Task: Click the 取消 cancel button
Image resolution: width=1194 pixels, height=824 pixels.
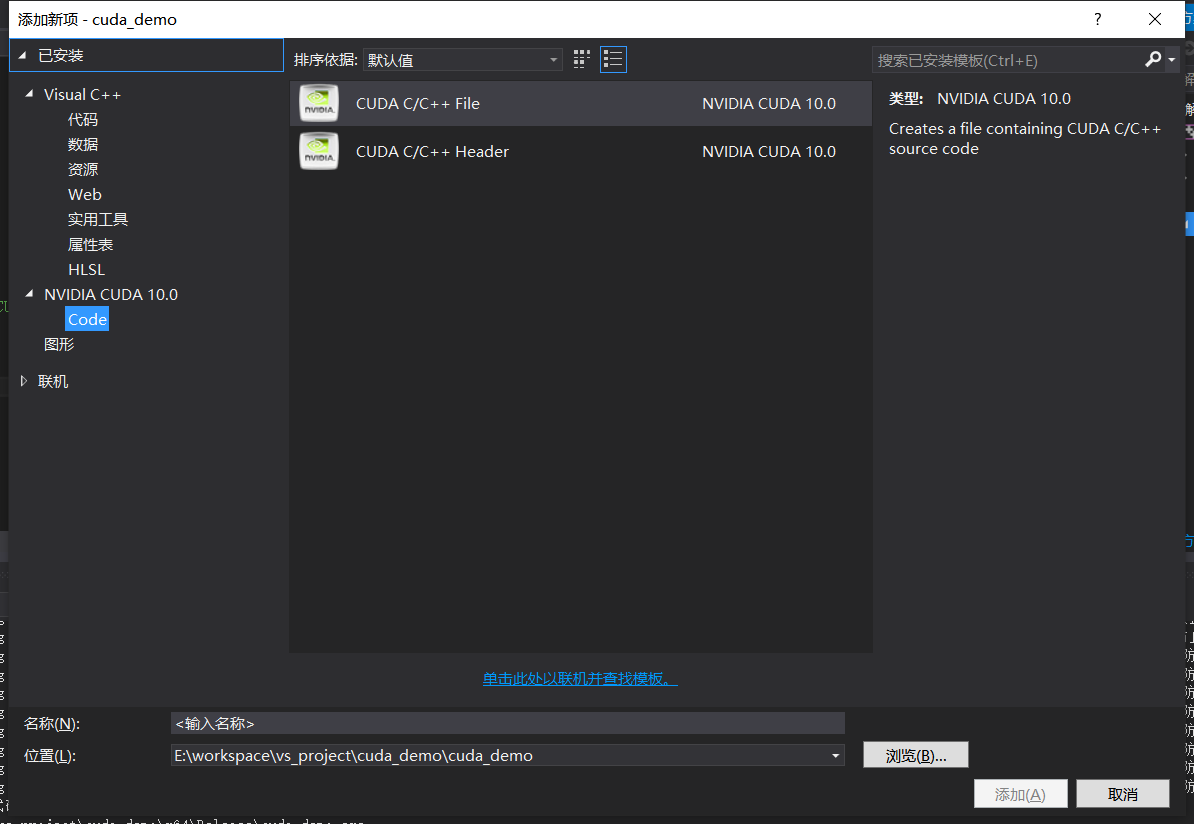Action: pyautogui.click(x=1122, y=794)
